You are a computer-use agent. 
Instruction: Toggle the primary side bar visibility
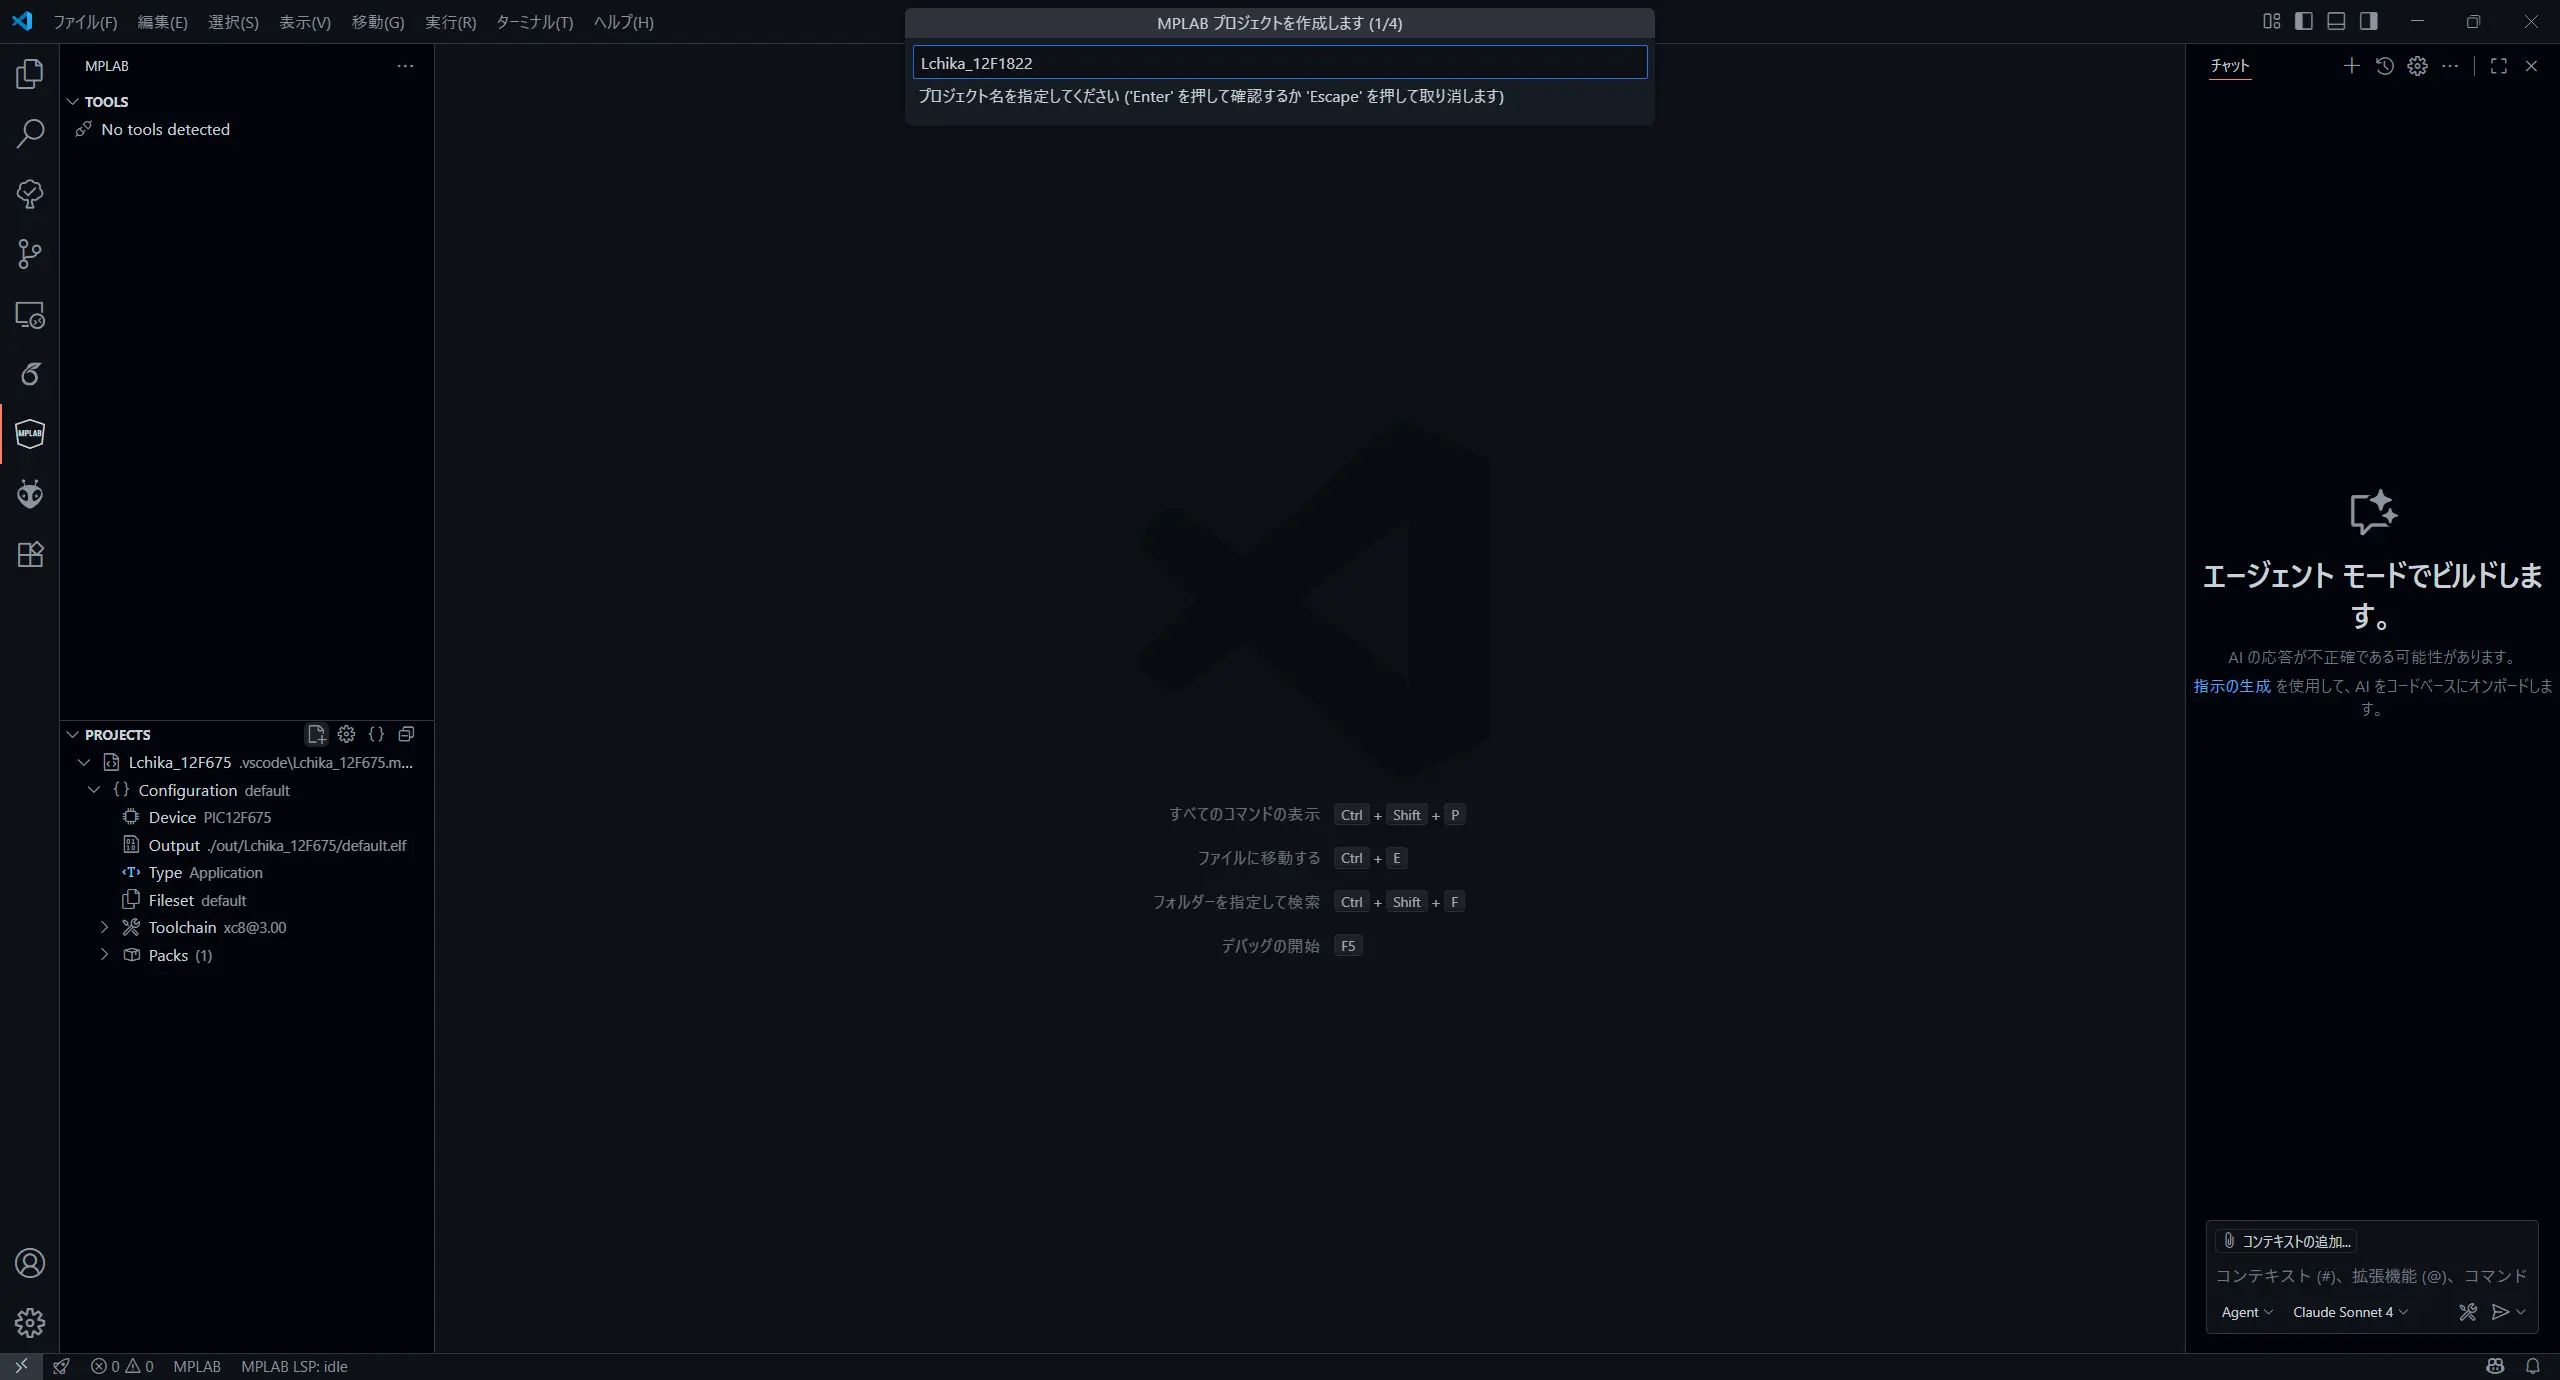(2304, 21)
